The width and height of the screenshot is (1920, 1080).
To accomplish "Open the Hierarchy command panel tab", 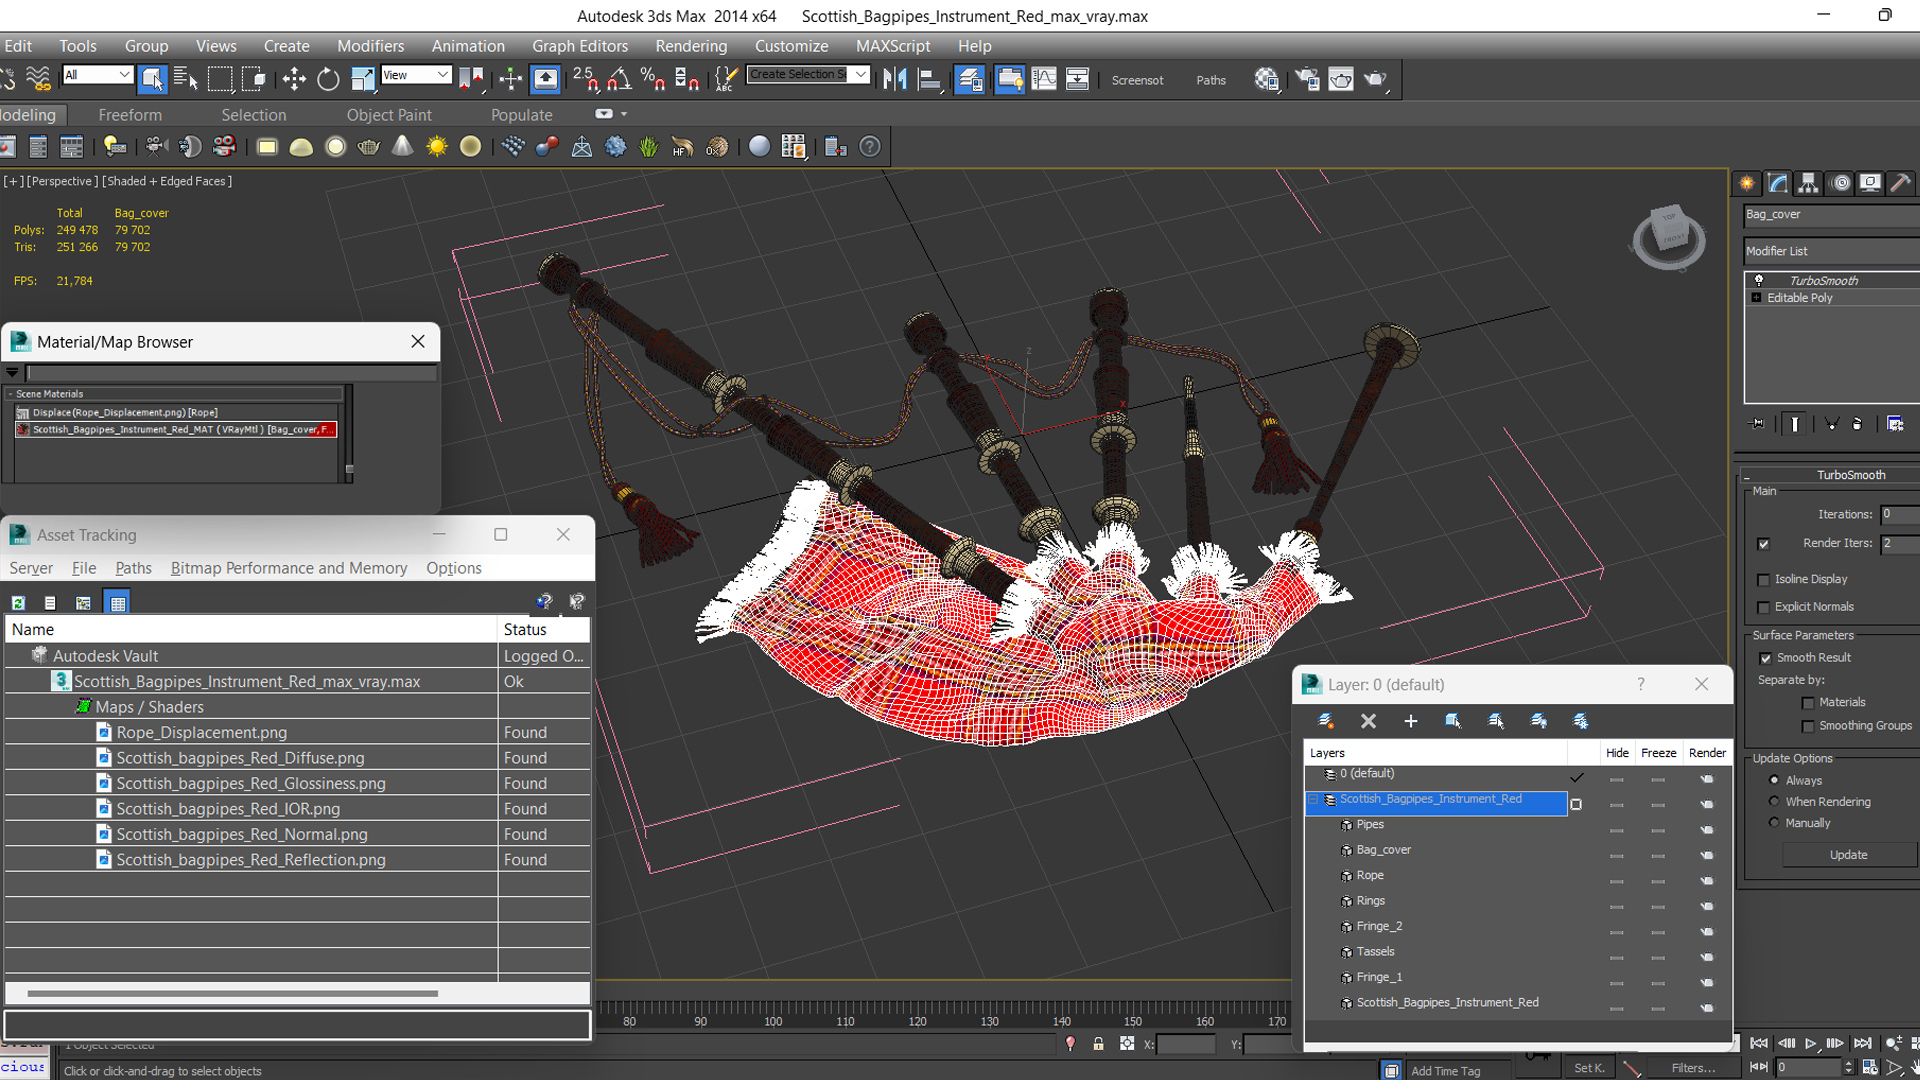I will click(1808, 183).
